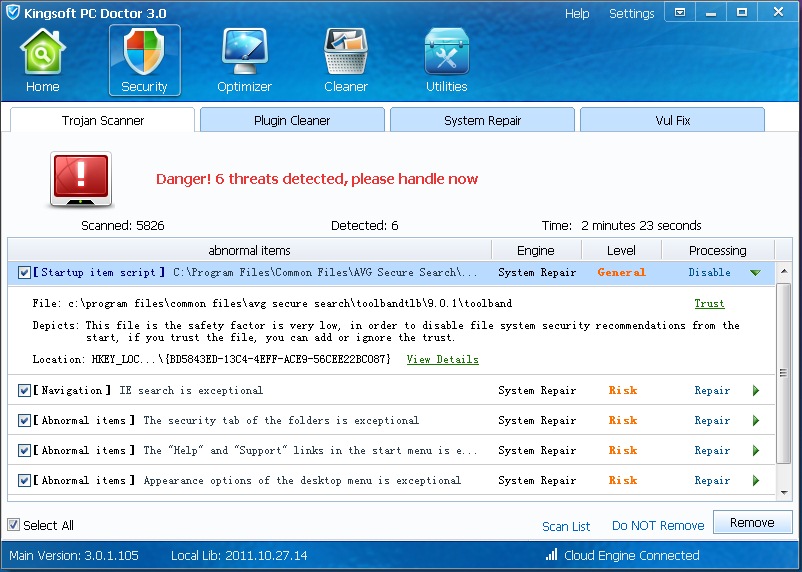Switch to the System Repair tab
This screenshot has width=802, height=572.
tap(482, 120)
